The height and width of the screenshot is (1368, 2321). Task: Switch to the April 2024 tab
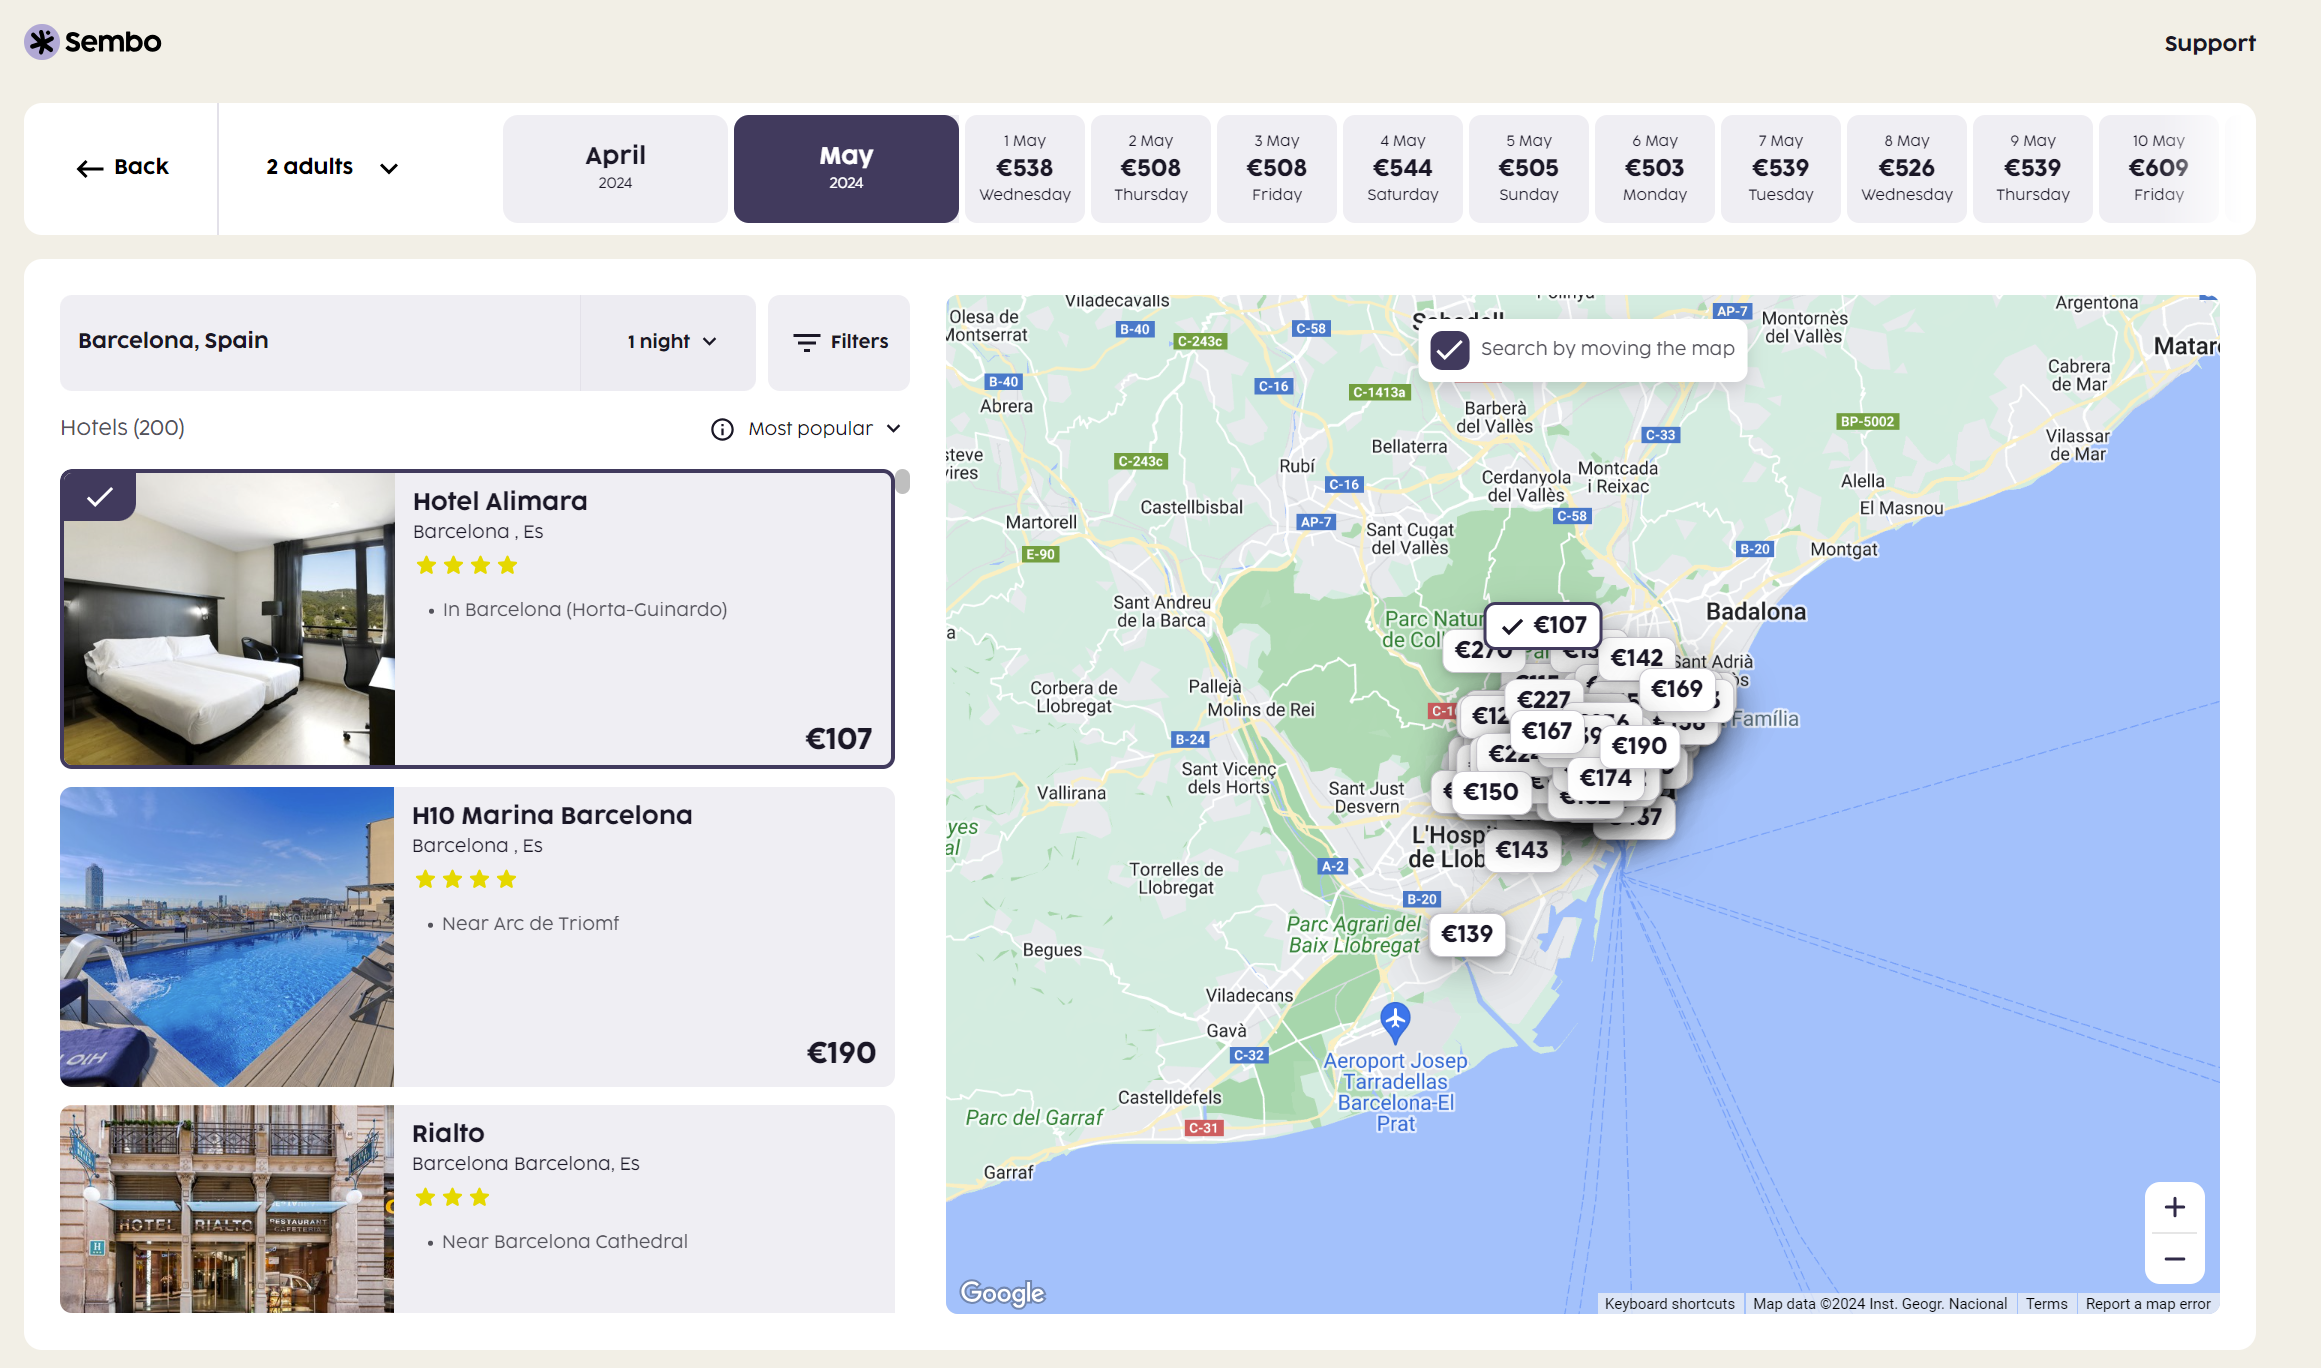[x=615, y=168]
